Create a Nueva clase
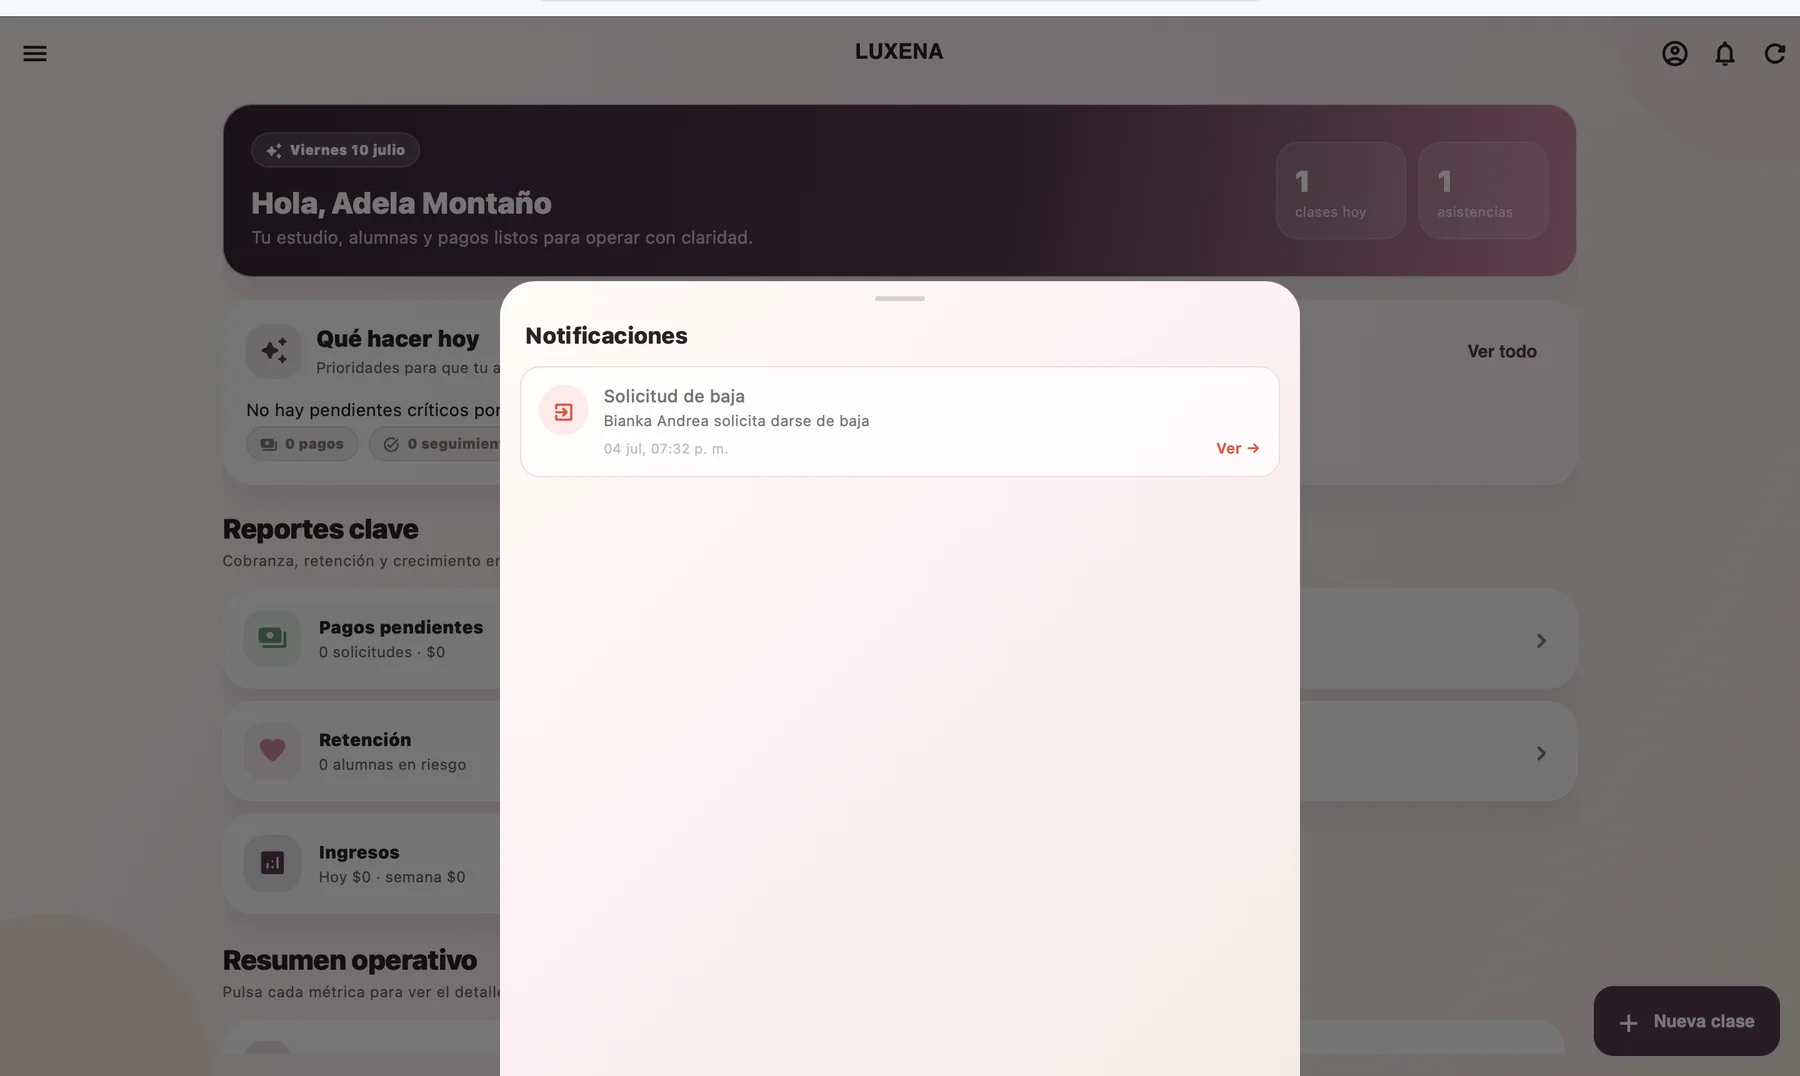 1686,1021
